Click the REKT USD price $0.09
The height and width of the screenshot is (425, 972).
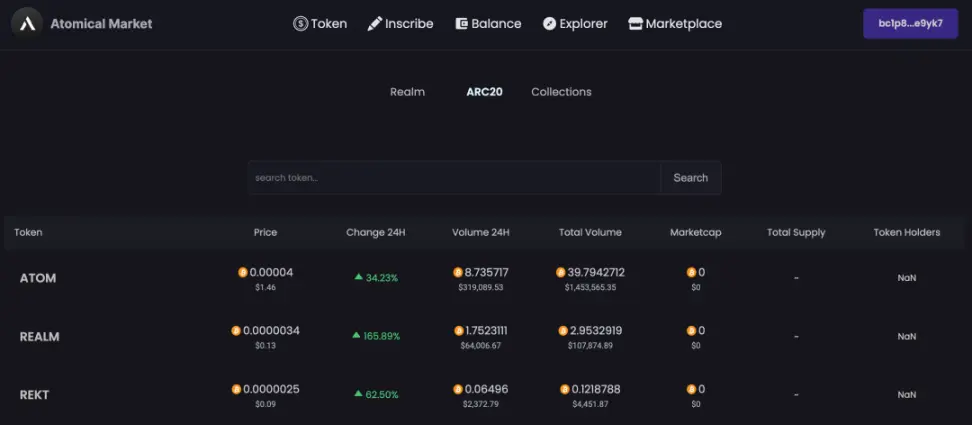(265, 404)
